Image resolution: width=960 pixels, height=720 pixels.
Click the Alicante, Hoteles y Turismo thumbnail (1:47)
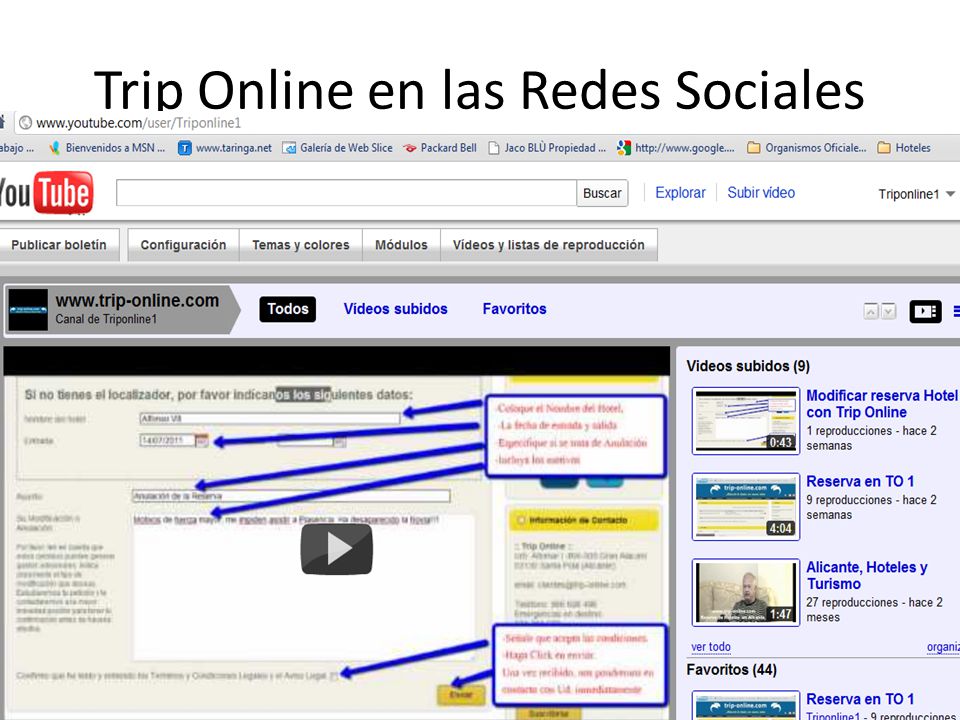click(746, 592)
